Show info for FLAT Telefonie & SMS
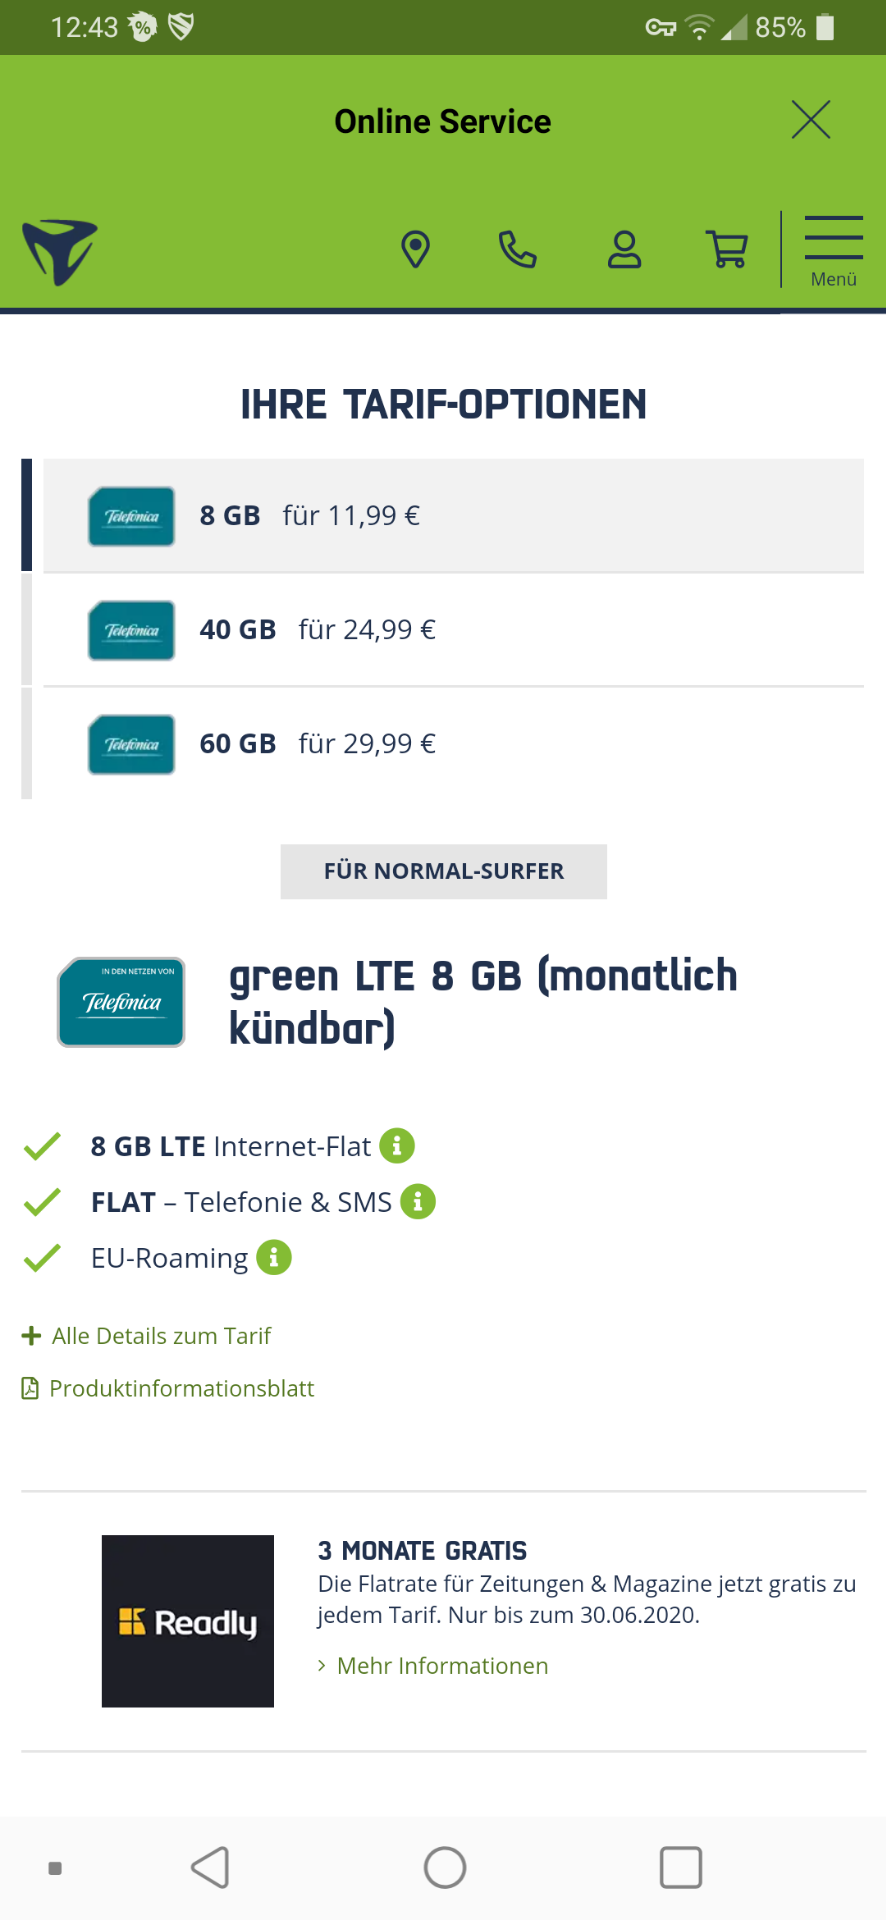This screenshot has height=1920, width=886. 418,1202
